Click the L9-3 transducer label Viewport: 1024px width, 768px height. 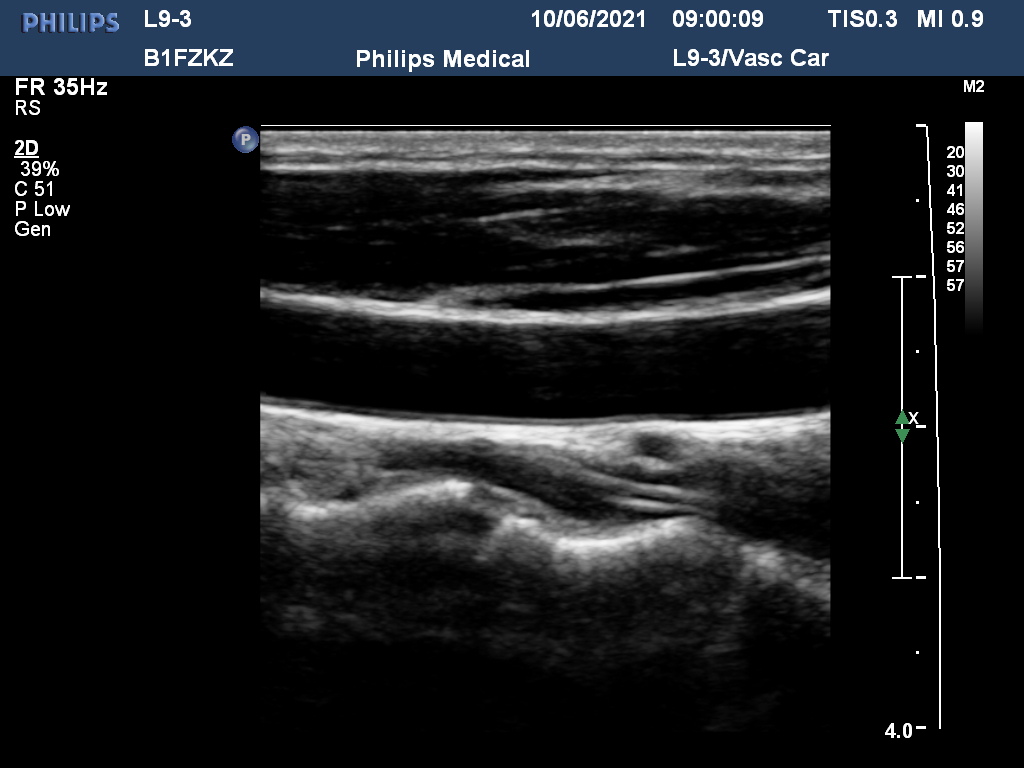pyautogui.click(x=168, y=19)
